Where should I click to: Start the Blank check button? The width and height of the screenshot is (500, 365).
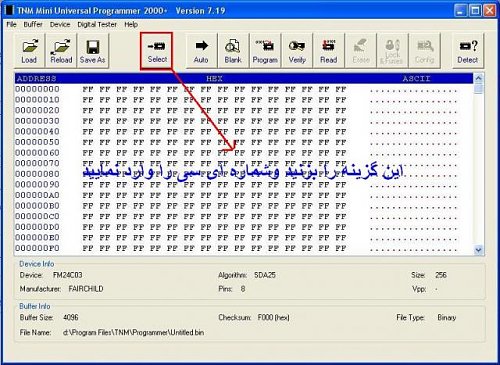pos(233,51)
